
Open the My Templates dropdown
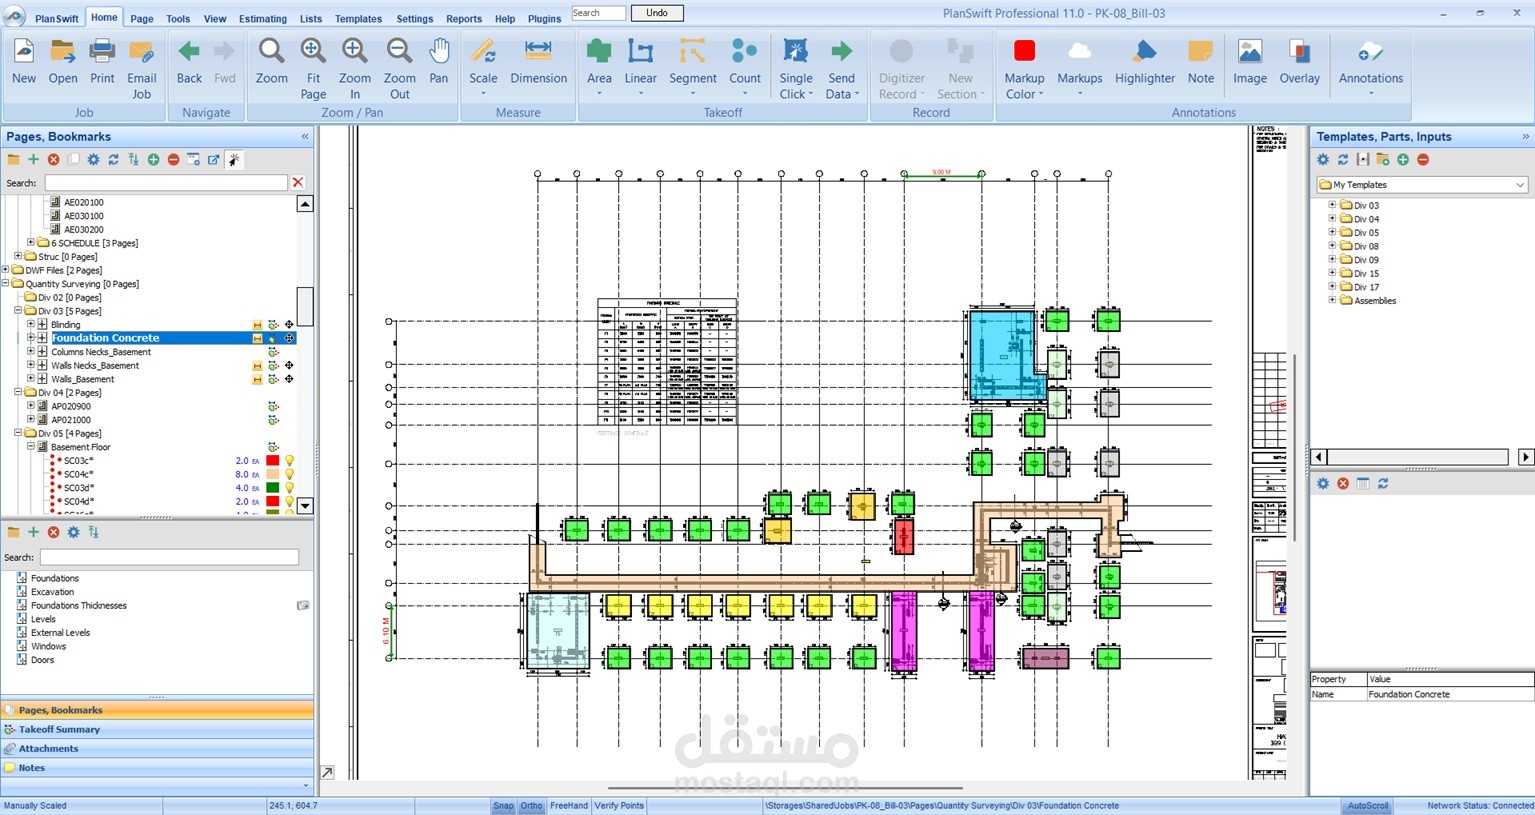point(1422,185)
